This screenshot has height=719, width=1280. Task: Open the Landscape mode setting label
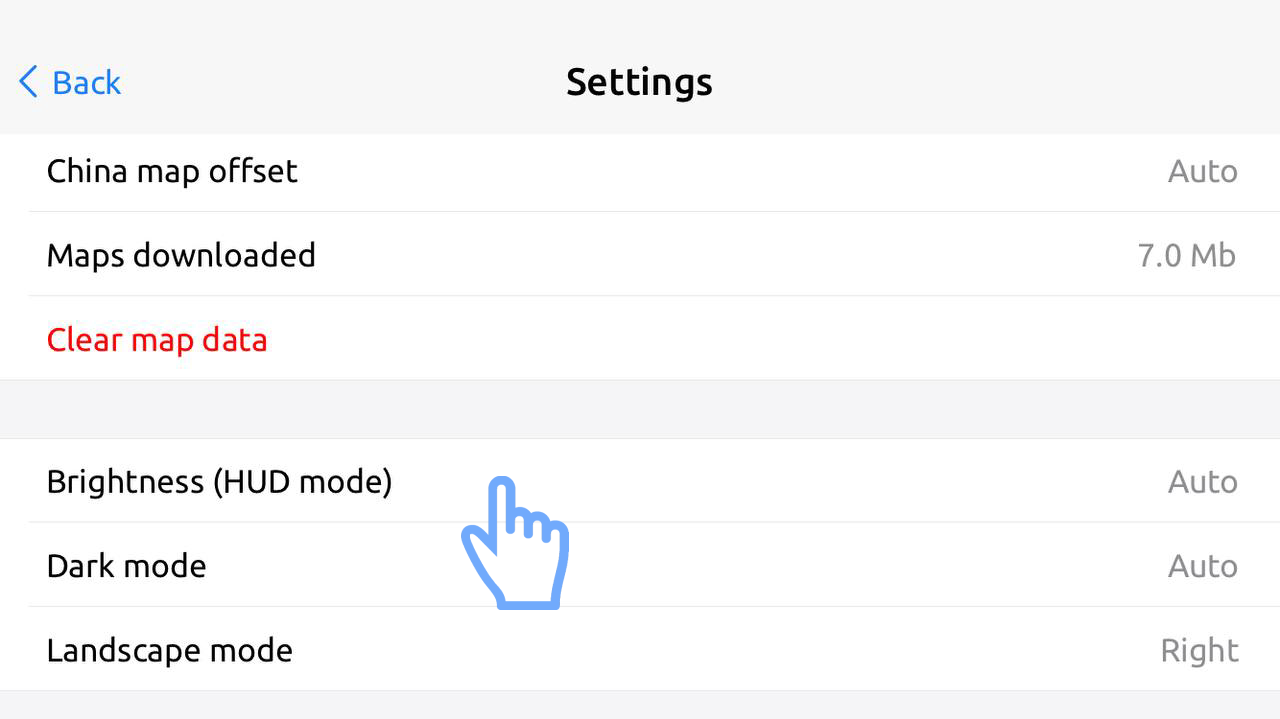[169, 650]
